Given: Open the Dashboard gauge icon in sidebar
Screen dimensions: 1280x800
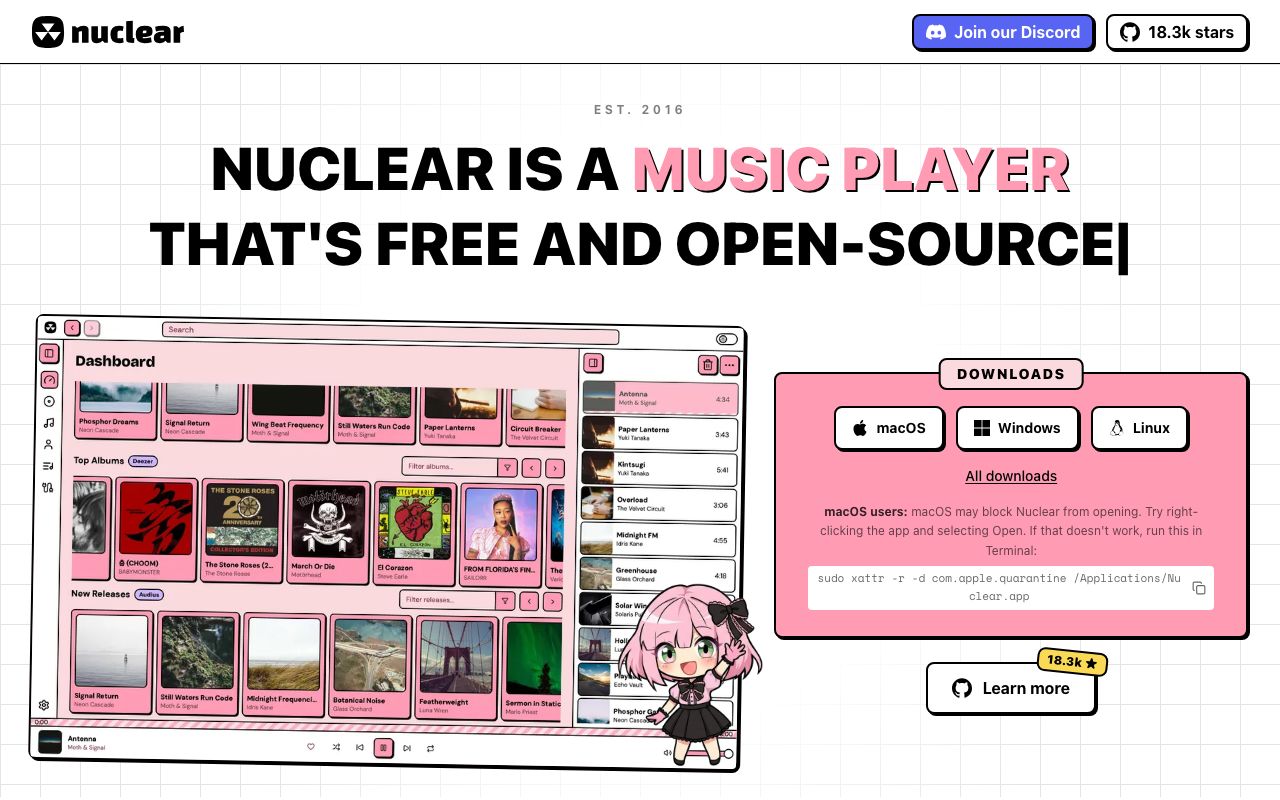Looking at the screenshot, I should [x=49, y=380].
